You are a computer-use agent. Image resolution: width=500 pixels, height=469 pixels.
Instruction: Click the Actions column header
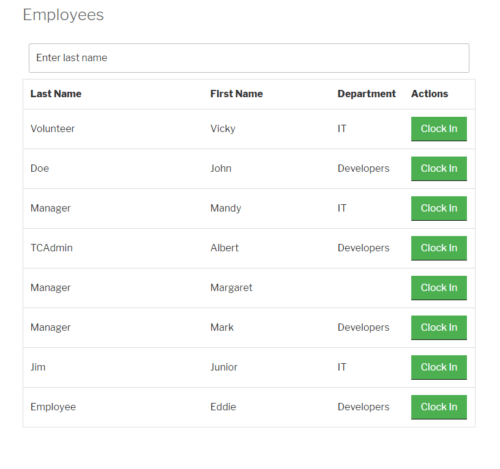(429, 94)
